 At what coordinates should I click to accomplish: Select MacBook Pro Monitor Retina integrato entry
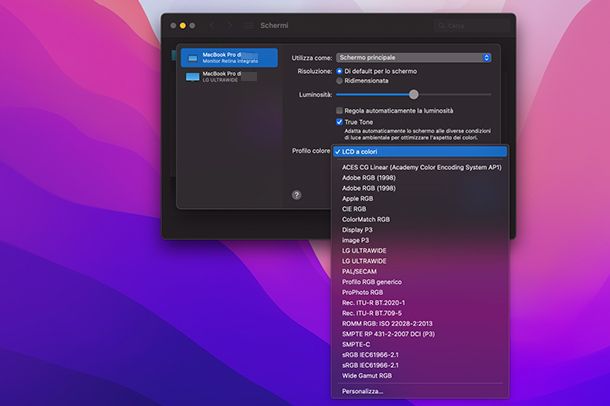[229, 58]
